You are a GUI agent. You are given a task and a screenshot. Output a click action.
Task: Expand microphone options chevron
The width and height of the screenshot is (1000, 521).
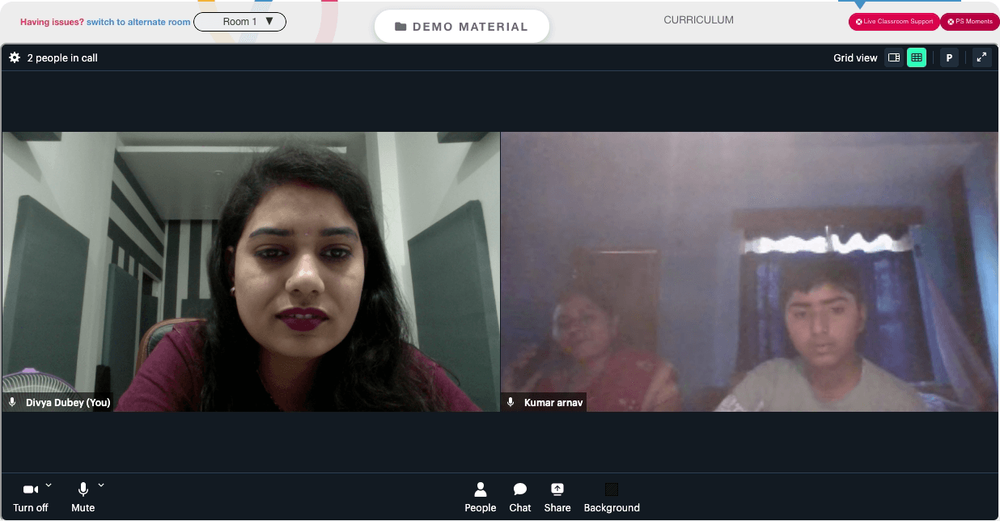[x=101, y=485]
